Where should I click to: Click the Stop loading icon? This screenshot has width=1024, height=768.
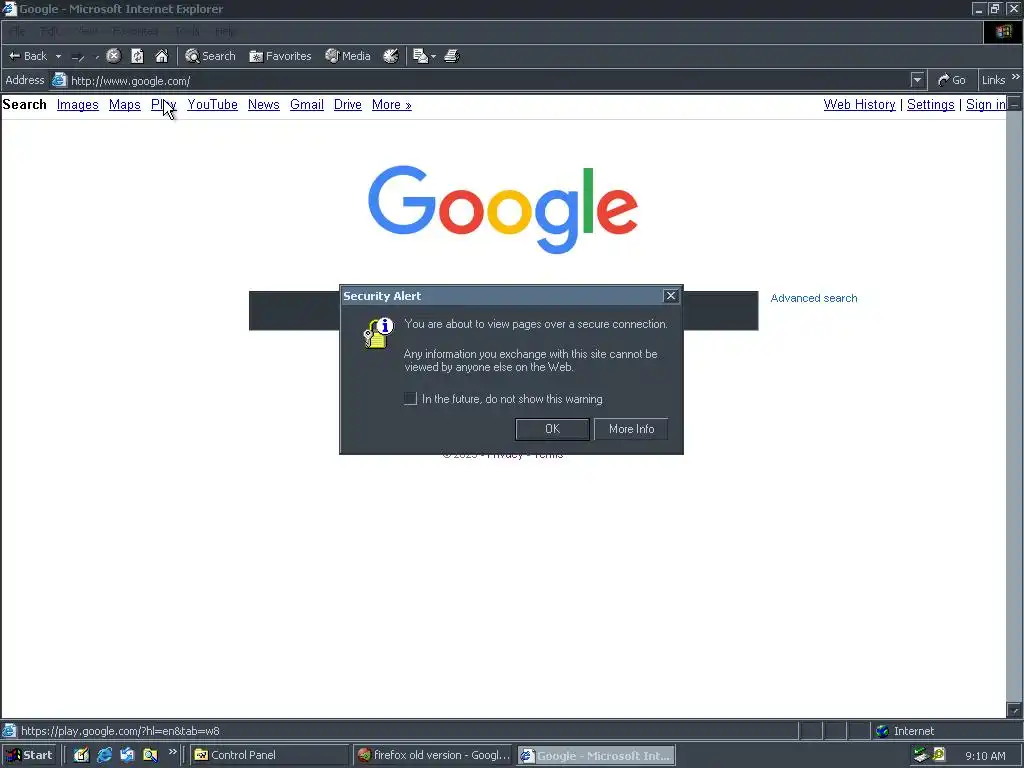[114, 56]
